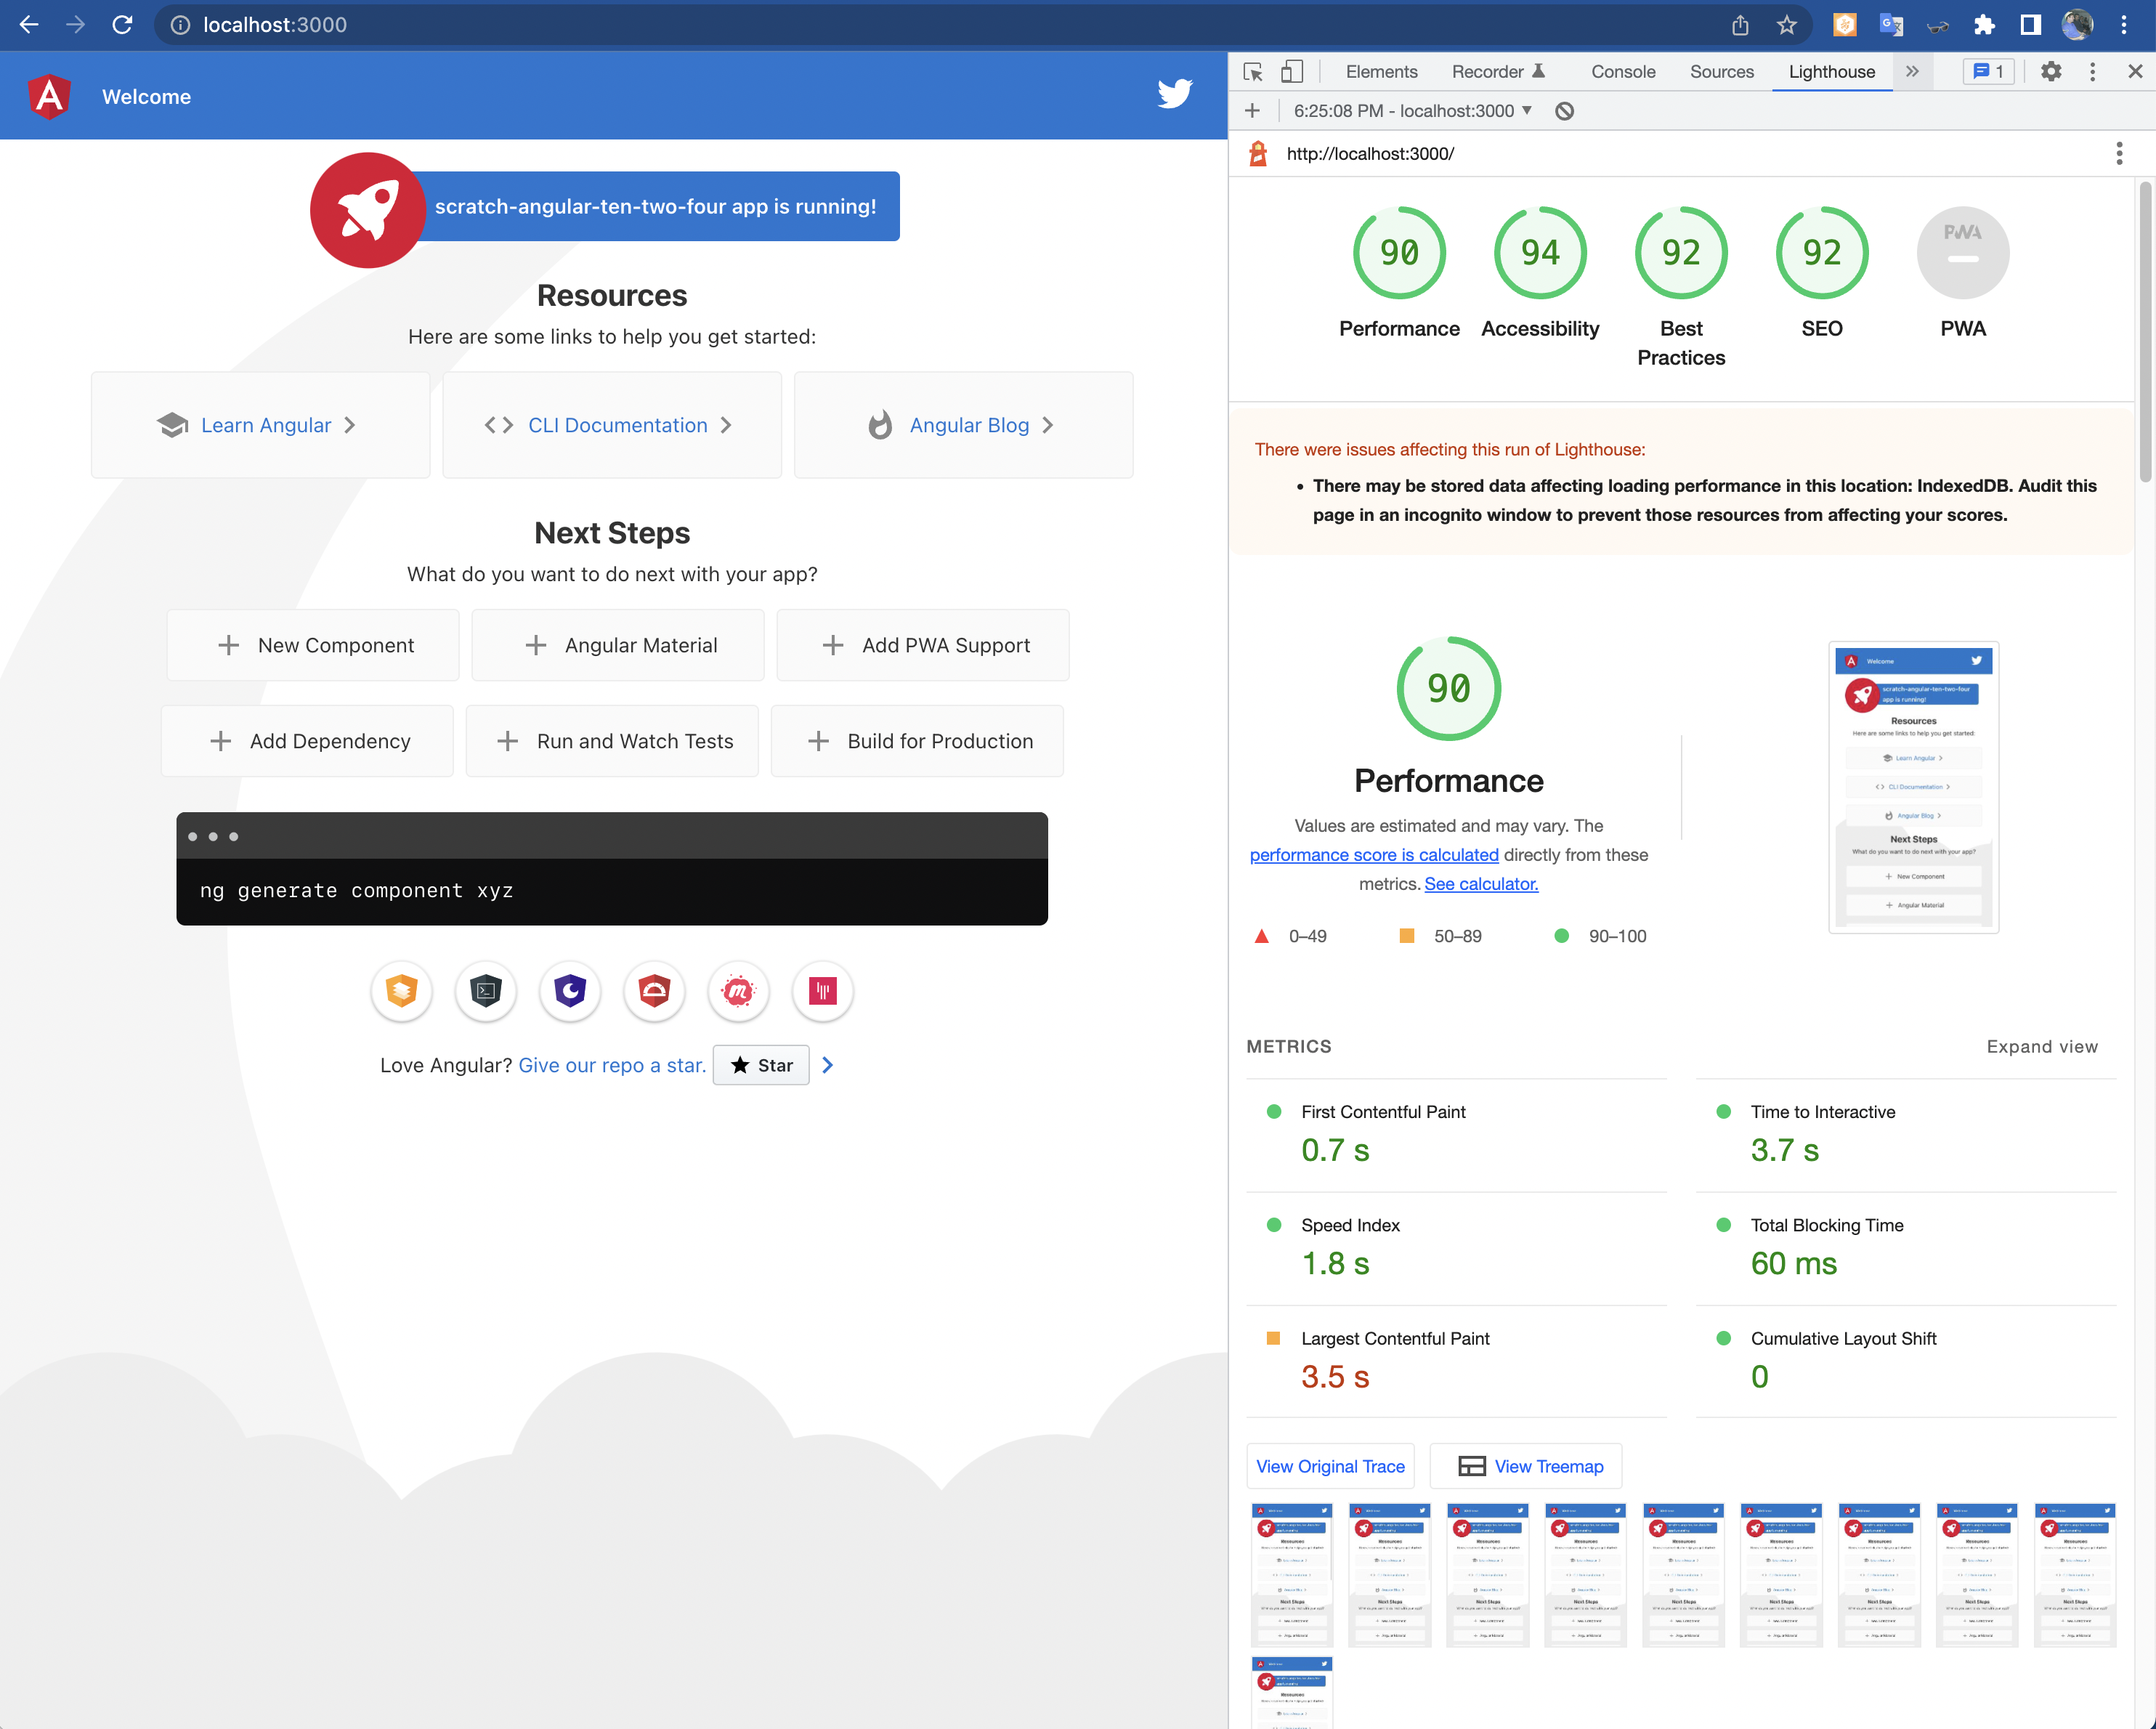Select the dark CLI terminal shield icon
Image resolution: width=2156 pixels, height=1729 pixels.
pos(486,991)
